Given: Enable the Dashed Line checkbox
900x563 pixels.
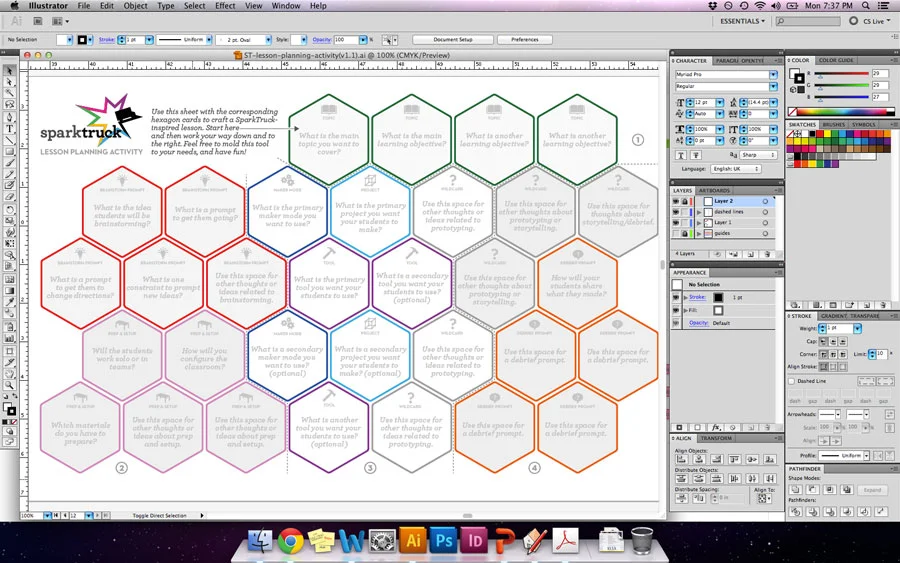Looking at the screenshot, I should pyautogui.click(x=792, y=381).
